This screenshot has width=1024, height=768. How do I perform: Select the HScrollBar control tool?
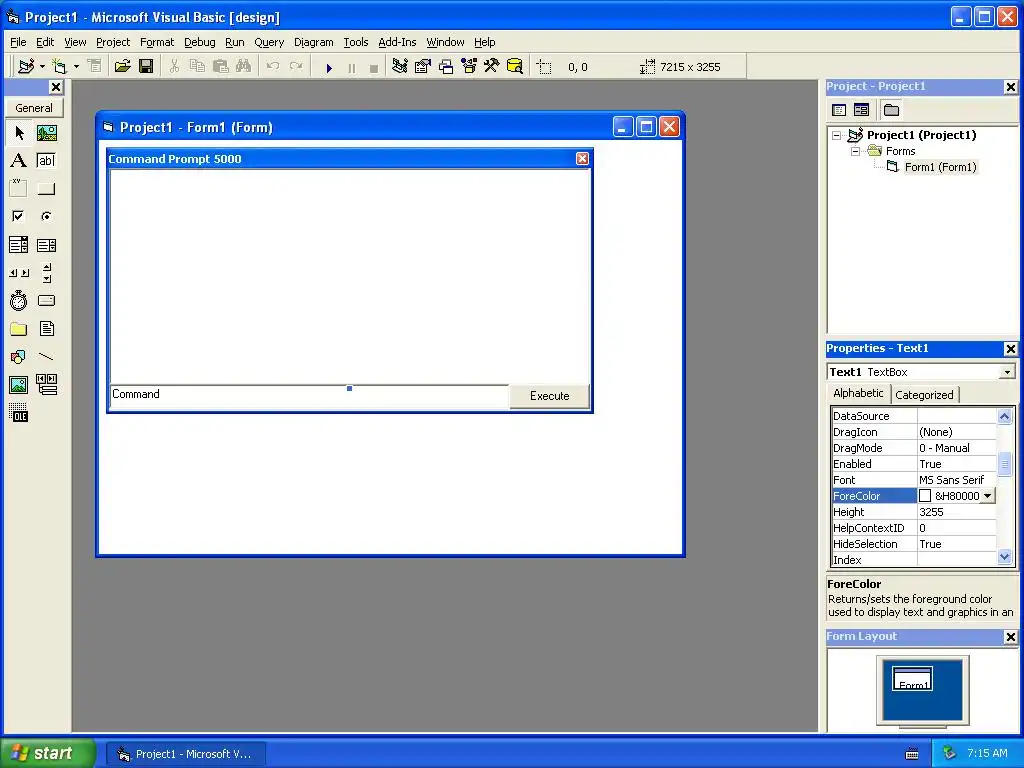click(x=19, y=273)
